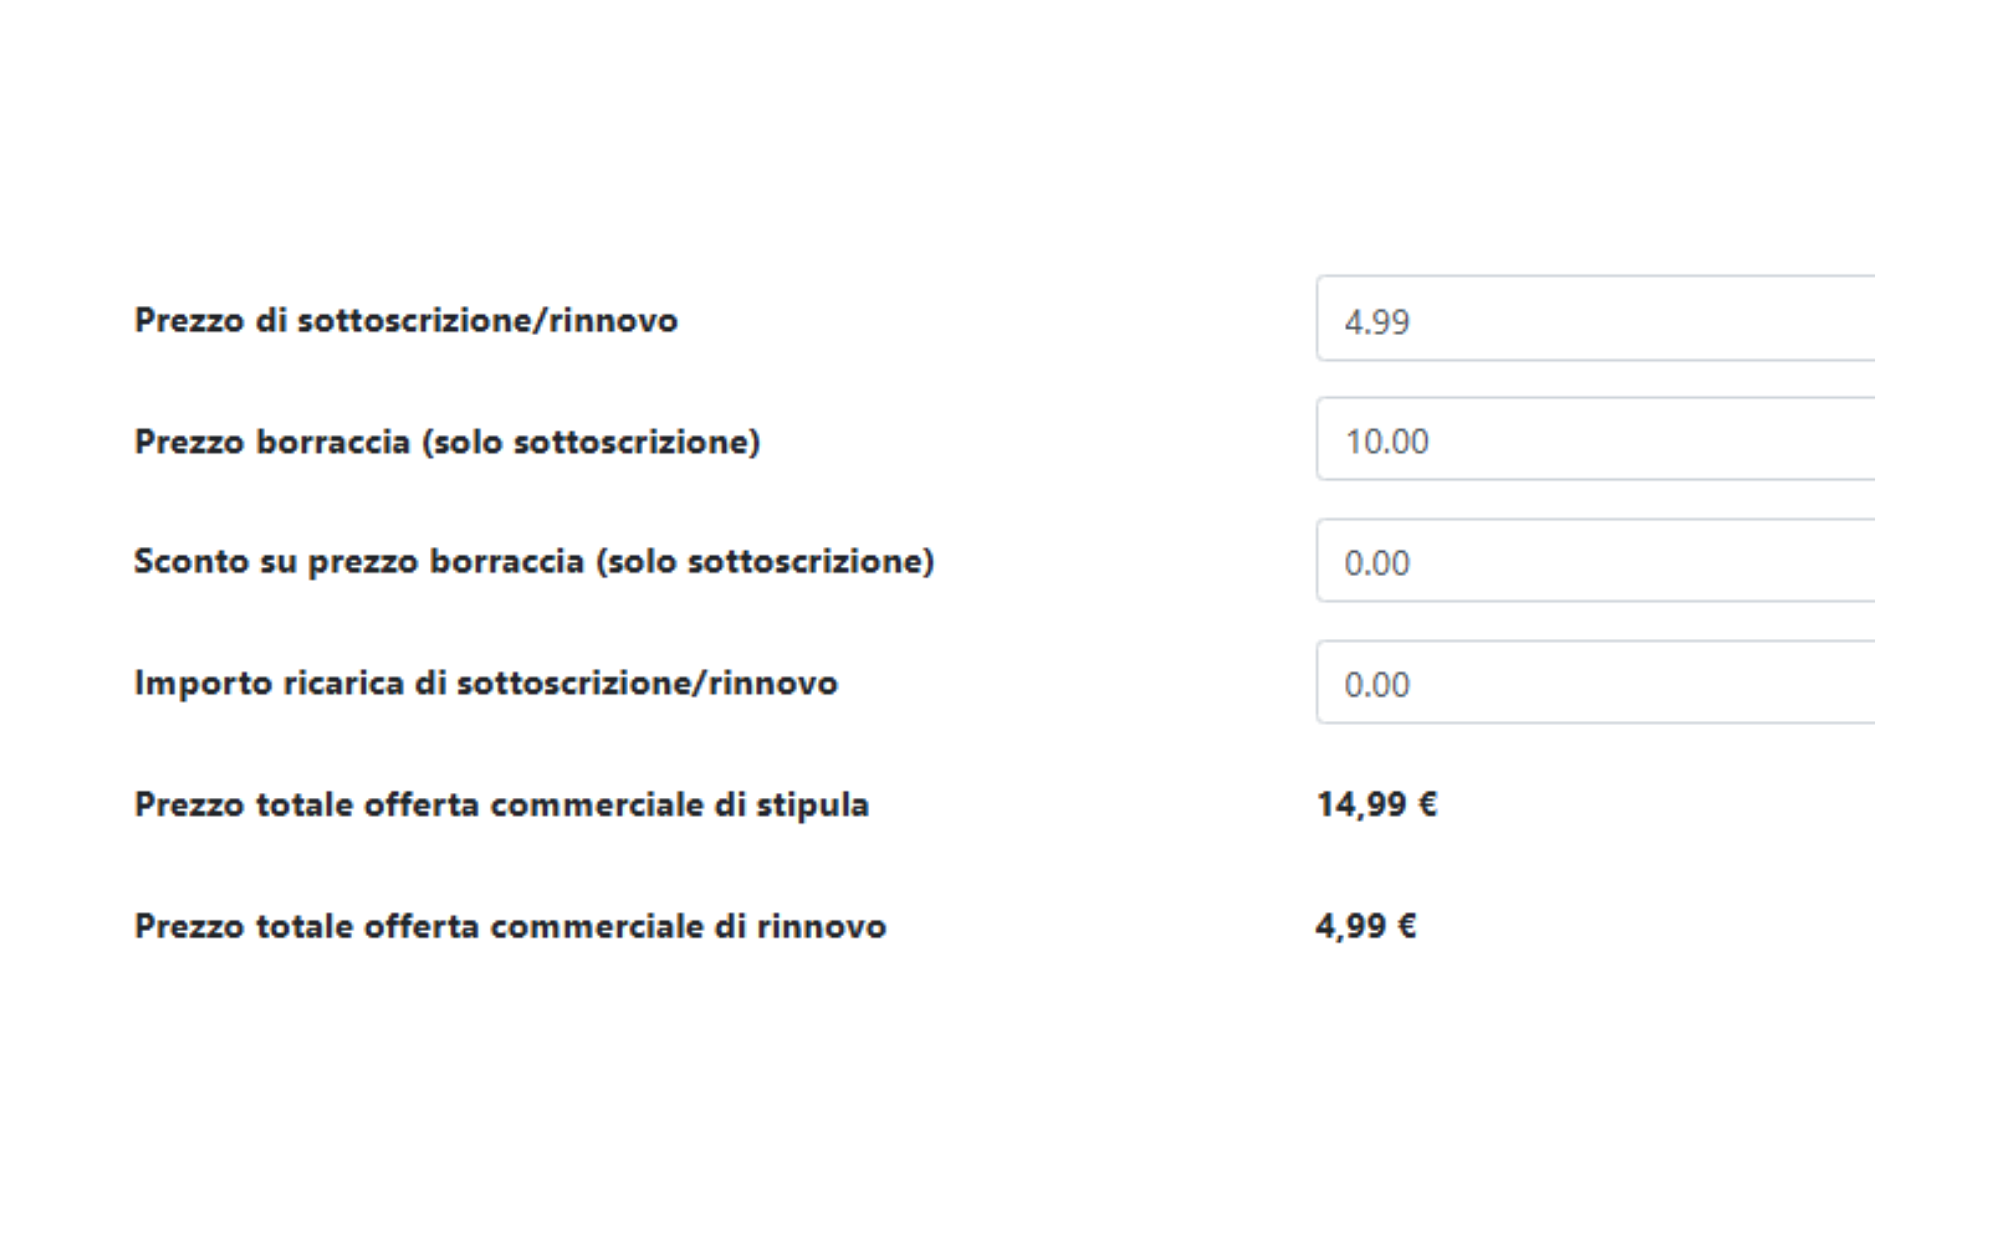Click the Prezzo di sottoscrizione/rinnovo input field

click(x=1595, y=320)
